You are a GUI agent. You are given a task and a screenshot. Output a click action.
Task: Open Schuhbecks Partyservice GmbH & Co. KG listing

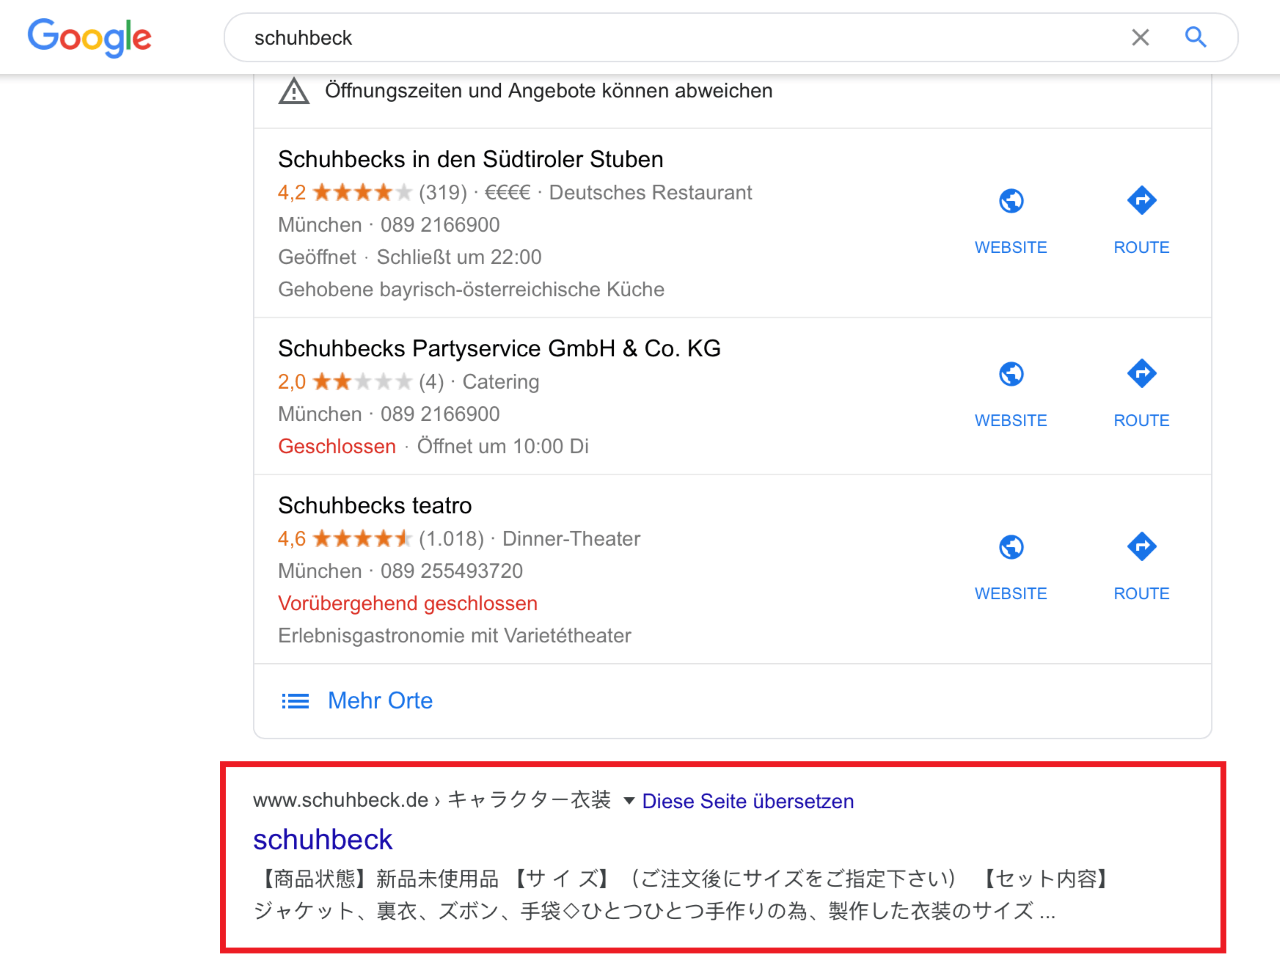(499, 348)
